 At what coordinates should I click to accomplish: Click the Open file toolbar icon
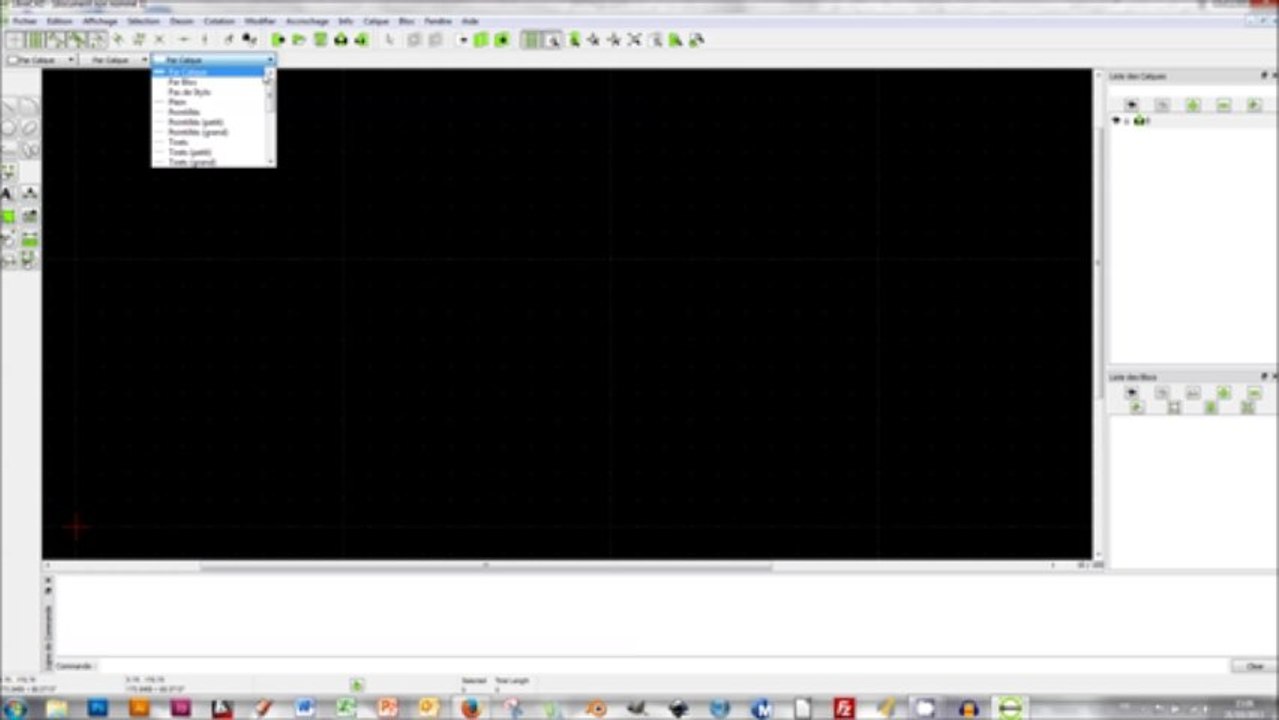pos(299,40)
